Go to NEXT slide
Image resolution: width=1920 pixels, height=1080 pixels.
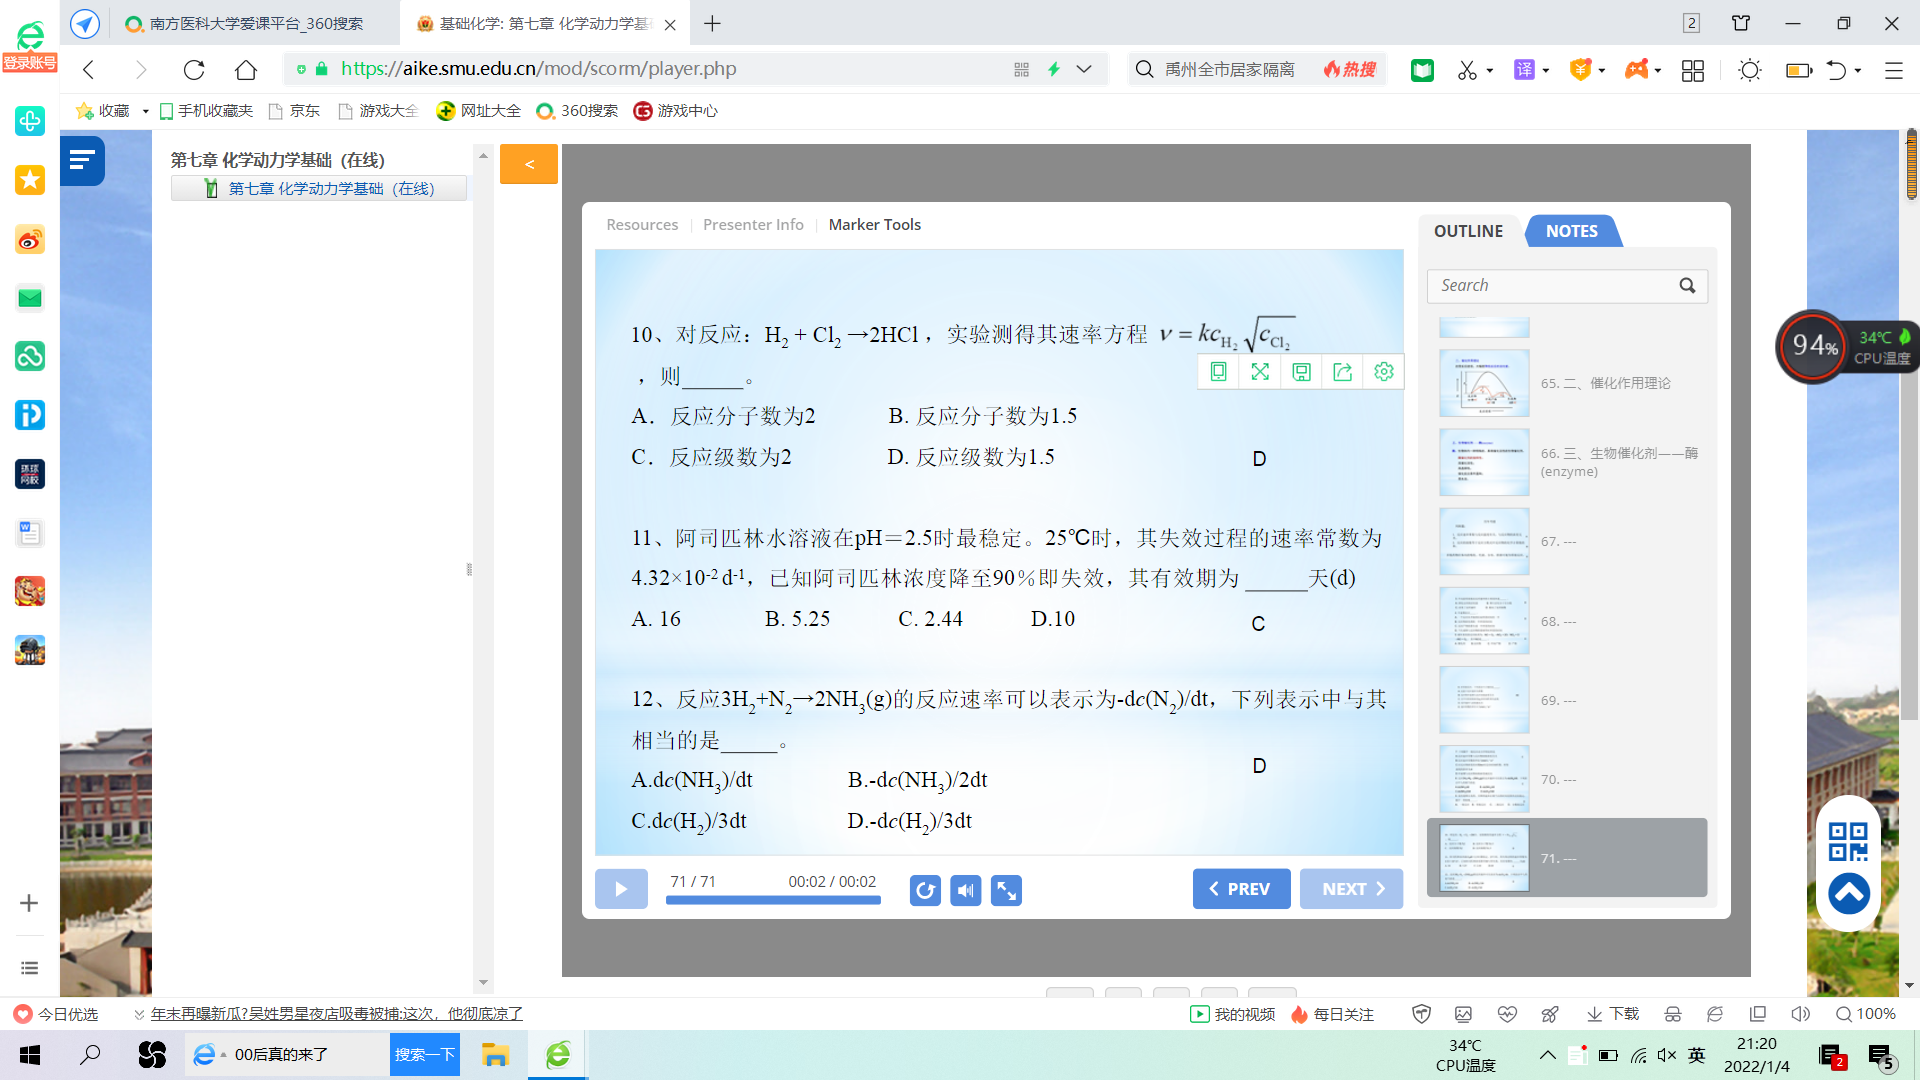[1351, 889]
